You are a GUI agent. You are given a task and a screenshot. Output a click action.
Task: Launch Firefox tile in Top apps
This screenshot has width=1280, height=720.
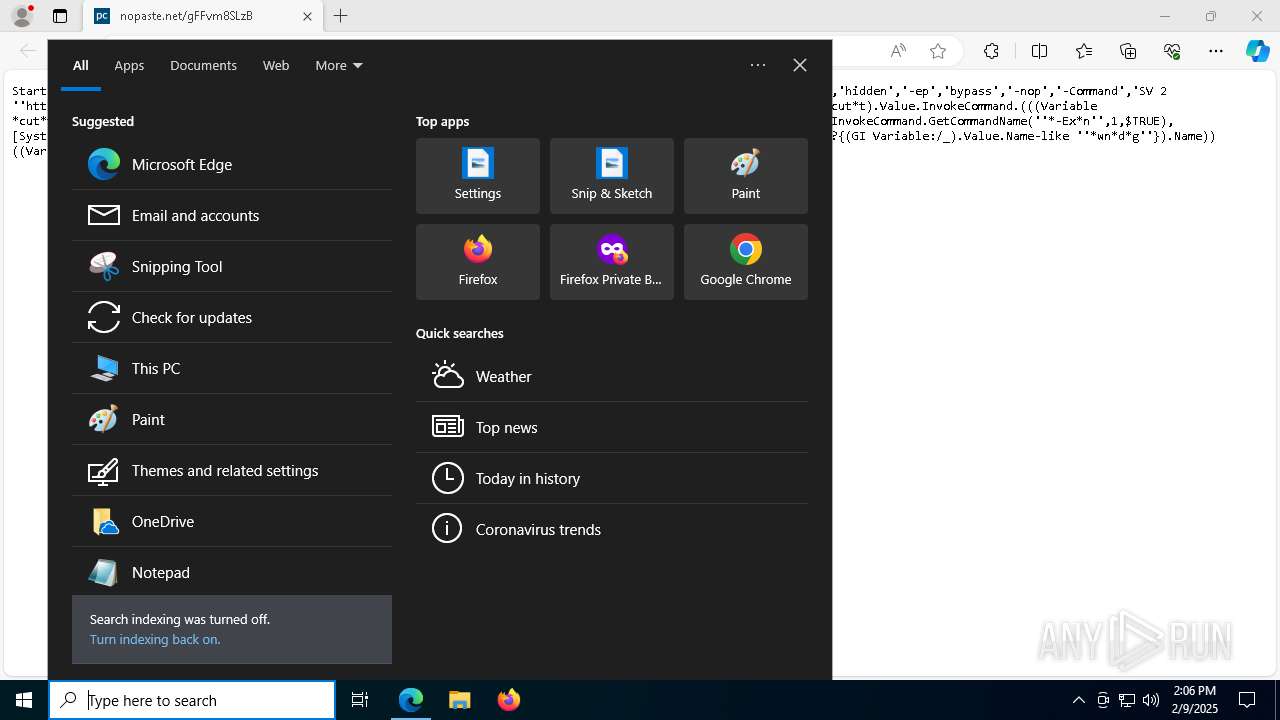point(478,262)
